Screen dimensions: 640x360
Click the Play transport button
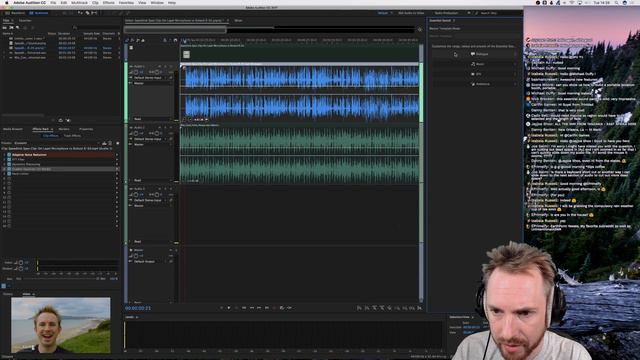click(x=229, y=308)
